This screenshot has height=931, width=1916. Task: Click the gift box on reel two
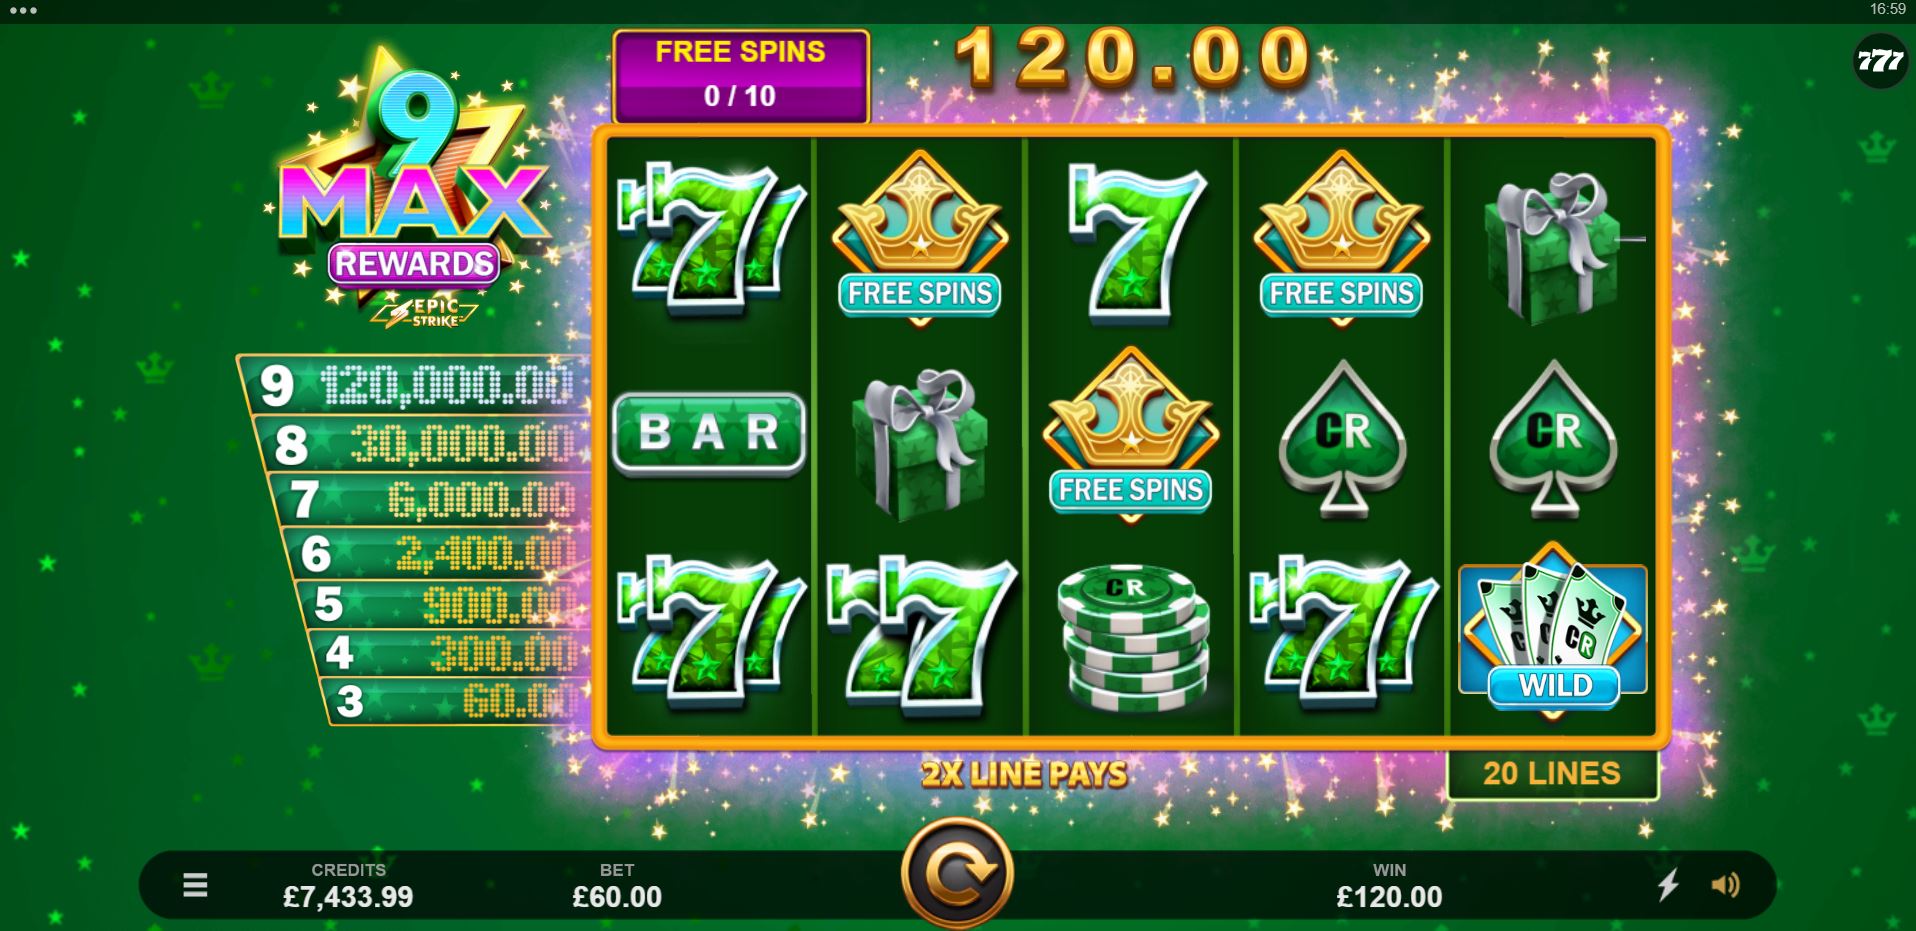pos(918,444)
